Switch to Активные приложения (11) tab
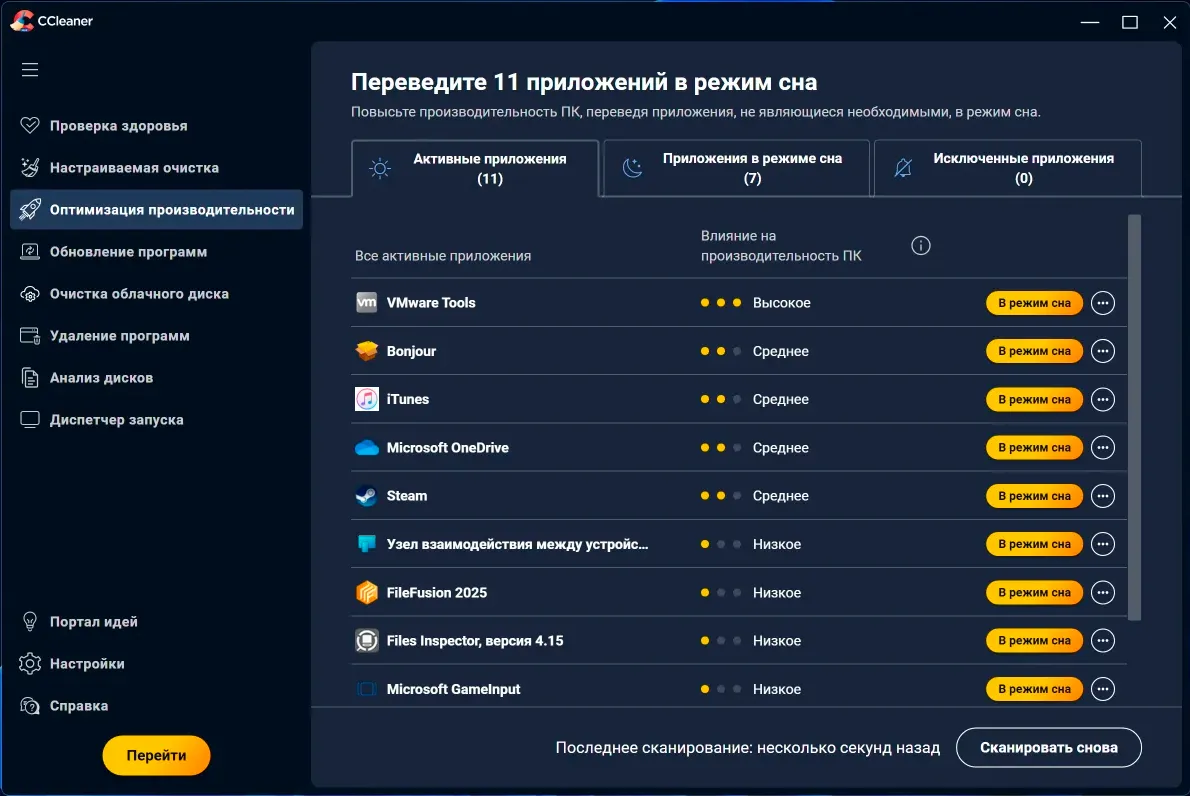 click(475, 168)
